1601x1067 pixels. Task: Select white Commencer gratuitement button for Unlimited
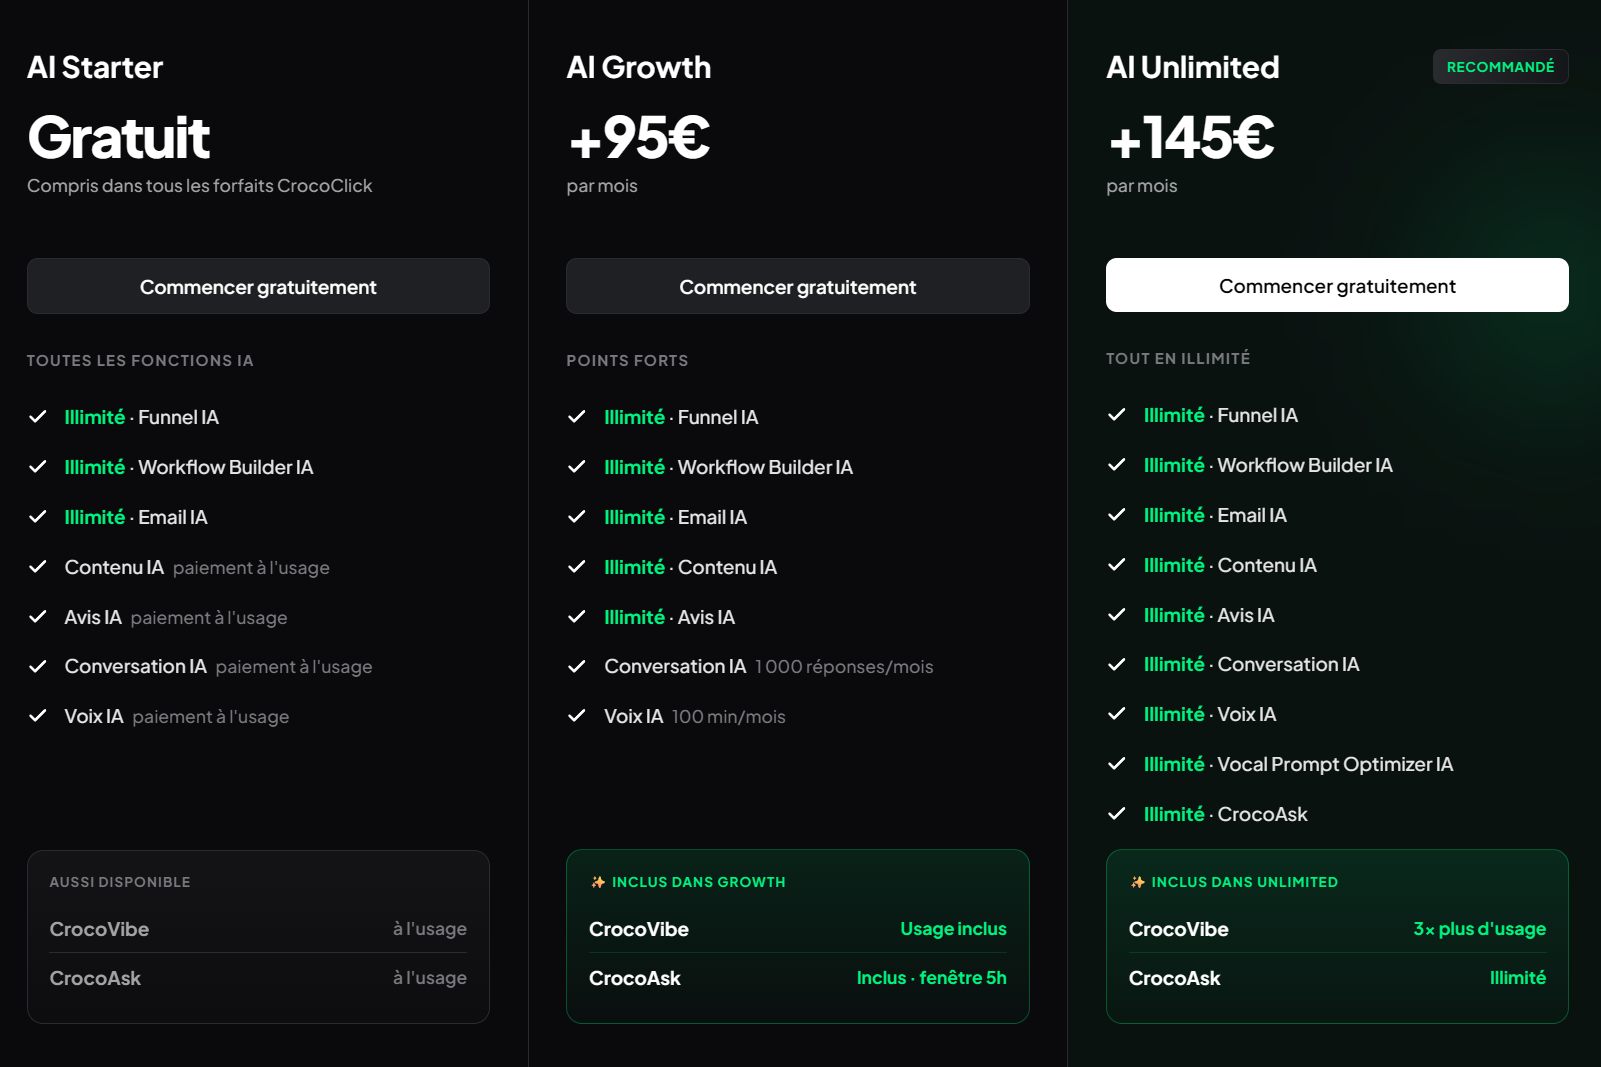pyautogui.click(x=1337, y=285)
